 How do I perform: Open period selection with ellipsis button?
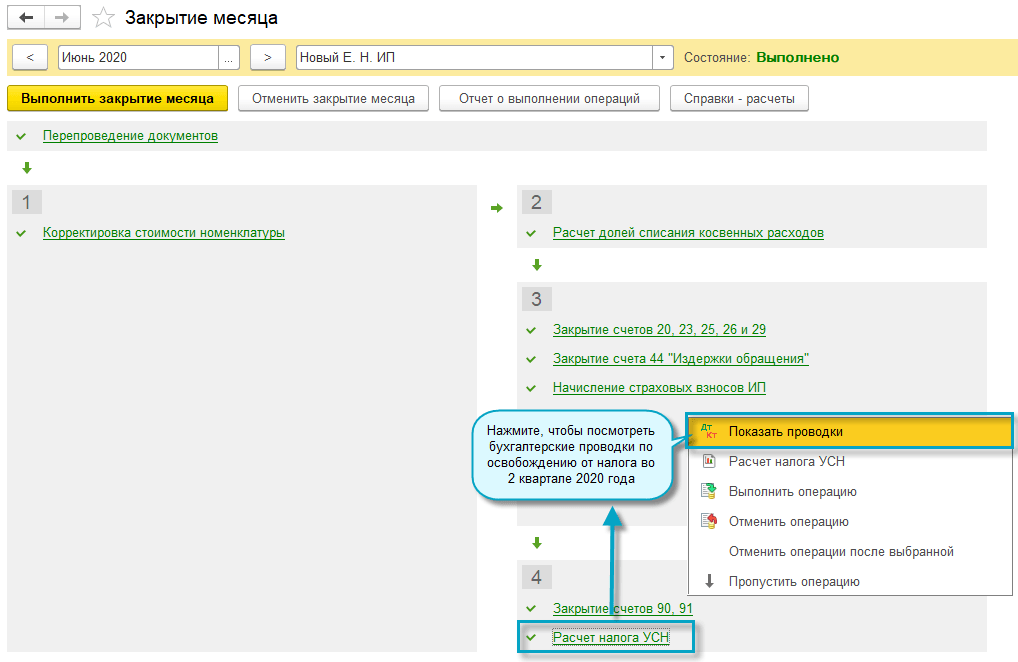228,58
